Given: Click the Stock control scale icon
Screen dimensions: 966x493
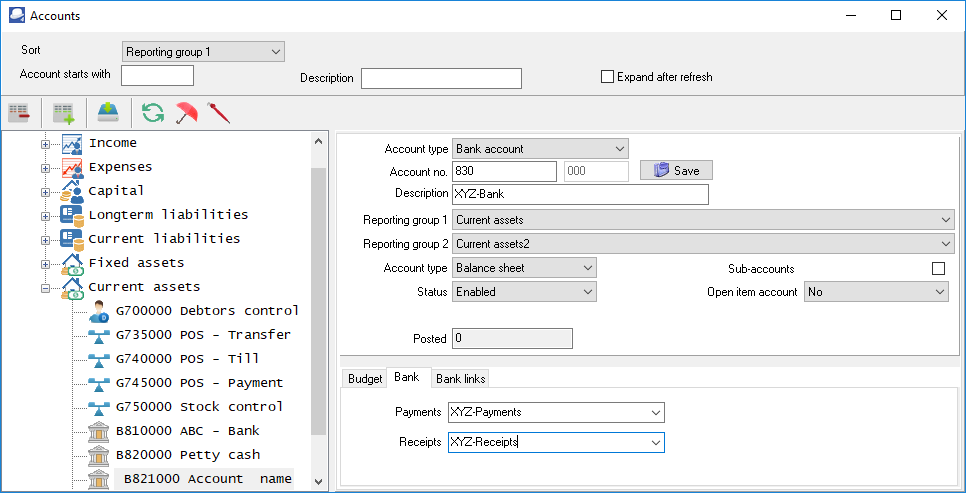Looking at the screenshot, I should click(99, 408).
